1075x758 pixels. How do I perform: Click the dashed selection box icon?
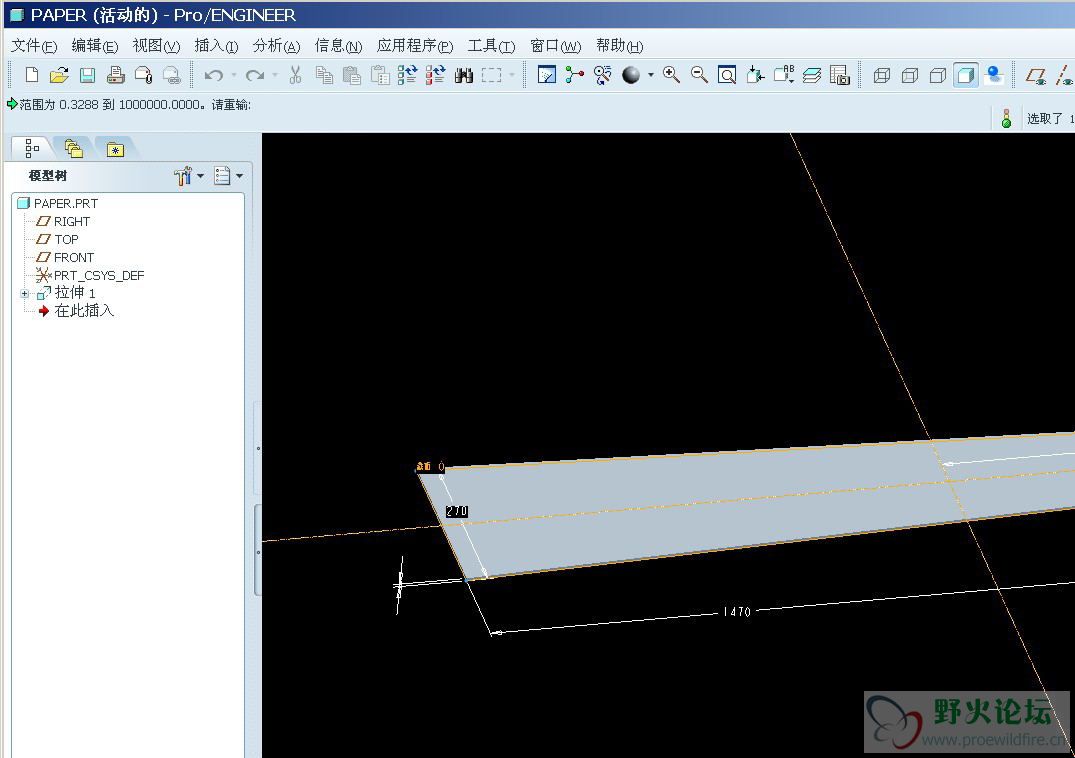492,75
